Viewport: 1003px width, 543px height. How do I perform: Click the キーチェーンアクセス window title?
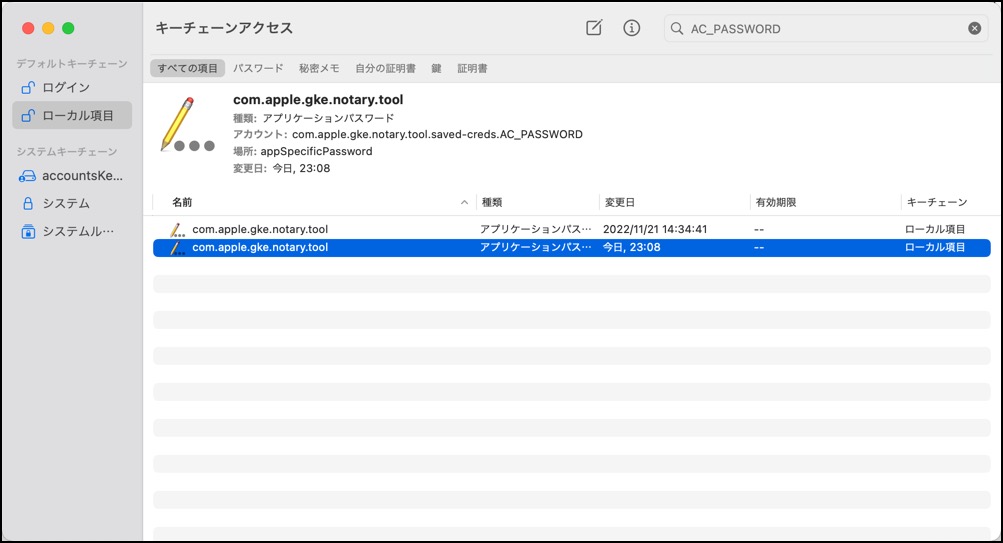point(225,28)
